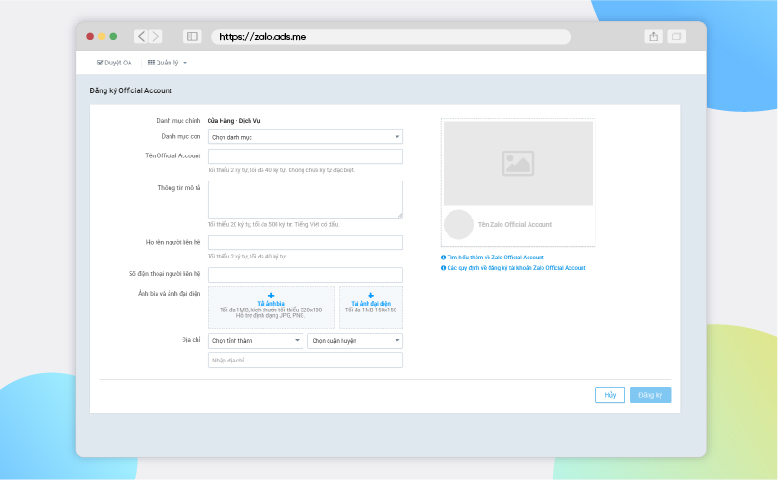
Task: Click the Tên Zalo Official Account preview text
Action: click(x=515, y=224)
